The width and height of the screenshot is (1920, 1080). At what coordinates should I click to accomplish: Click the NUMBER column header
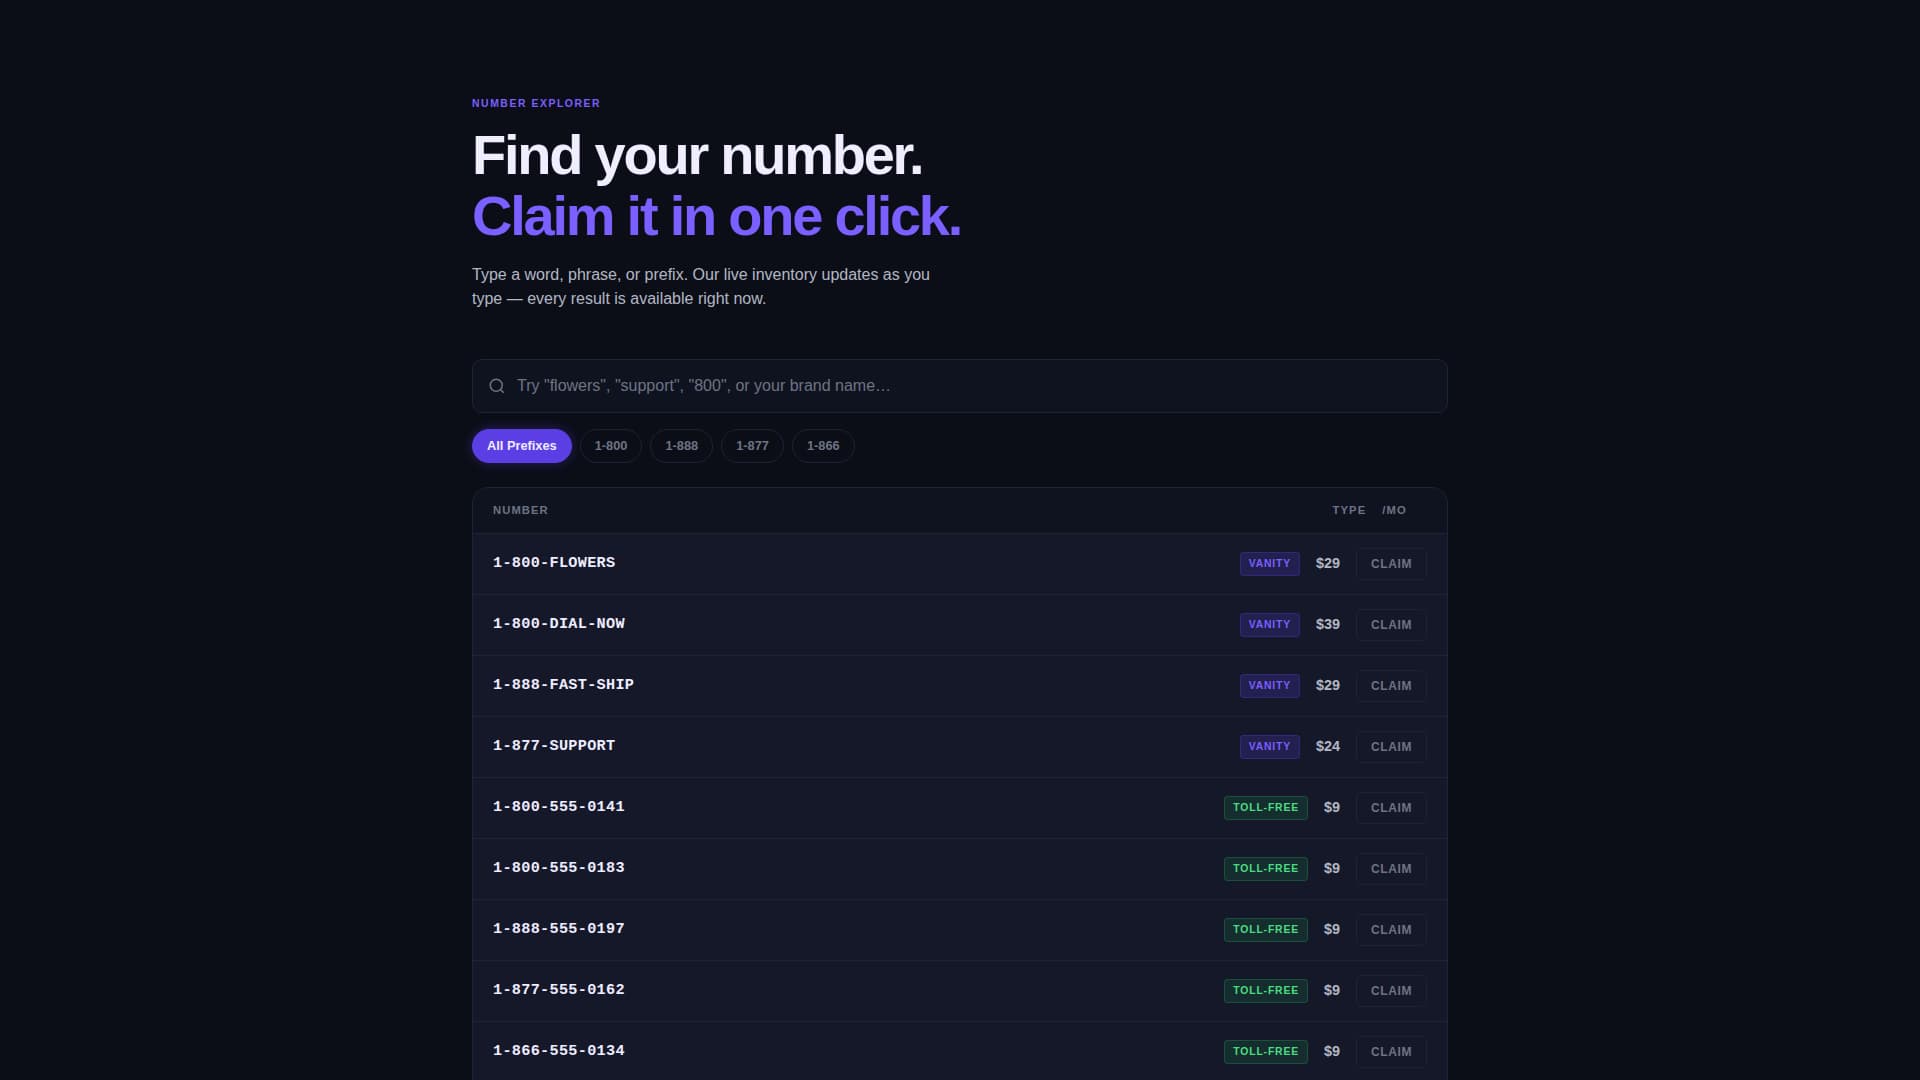(520, 510)
